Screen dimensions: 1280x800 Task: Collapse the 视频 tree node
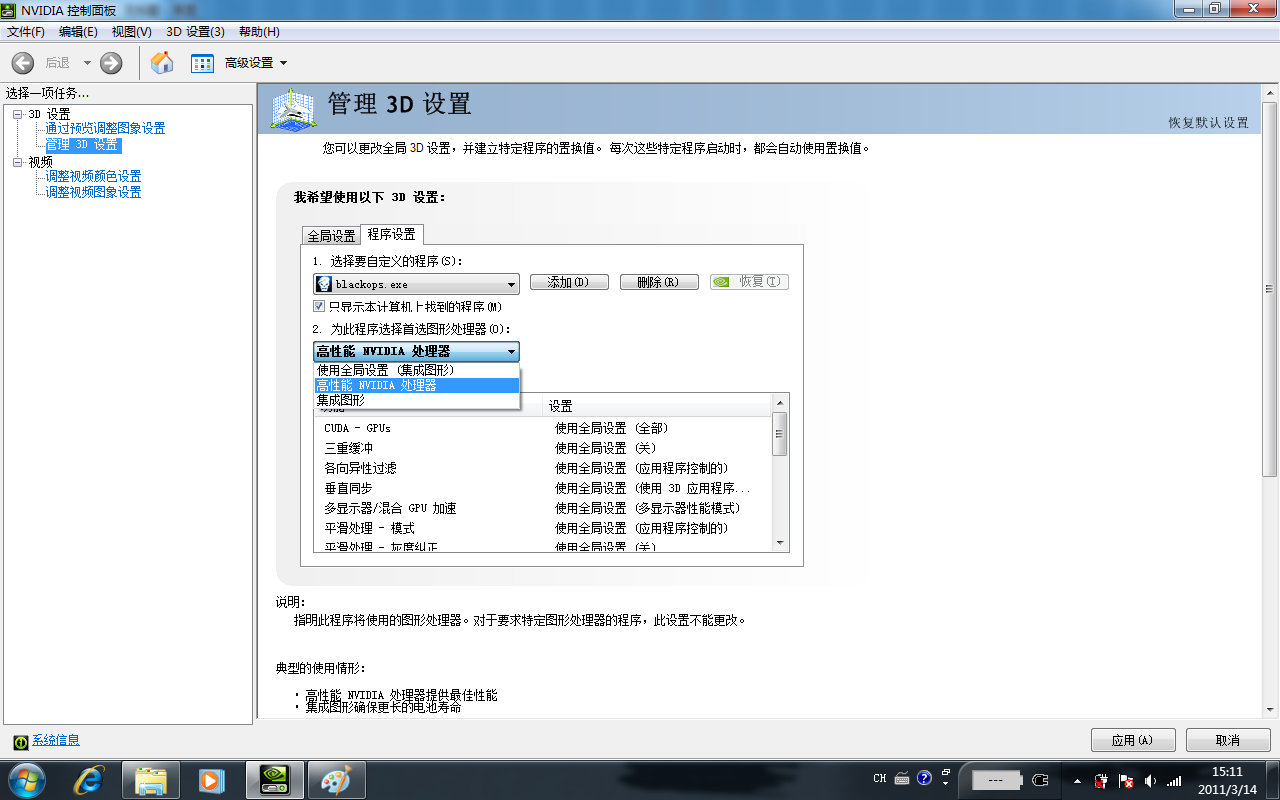click(17, 162)
